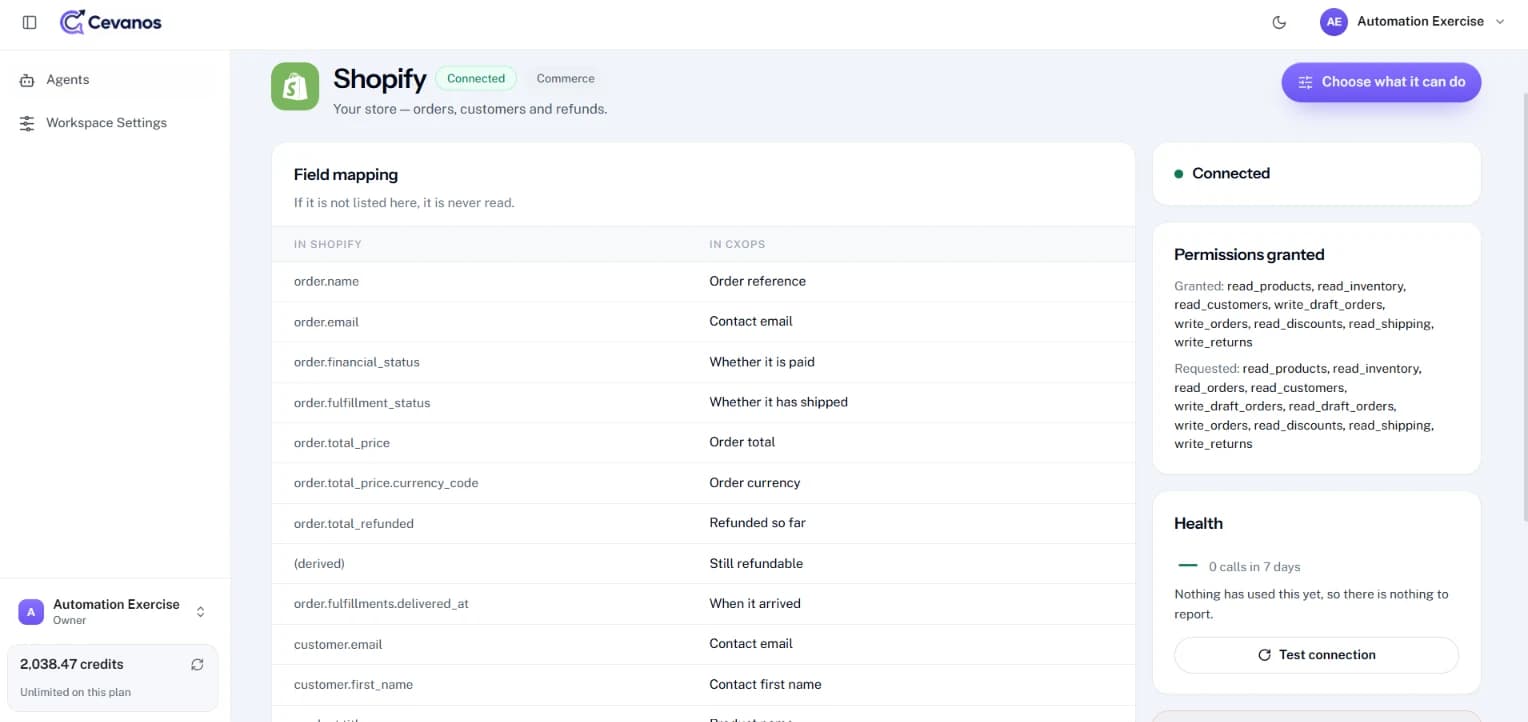Click customer.first_name field

[353, 685]
